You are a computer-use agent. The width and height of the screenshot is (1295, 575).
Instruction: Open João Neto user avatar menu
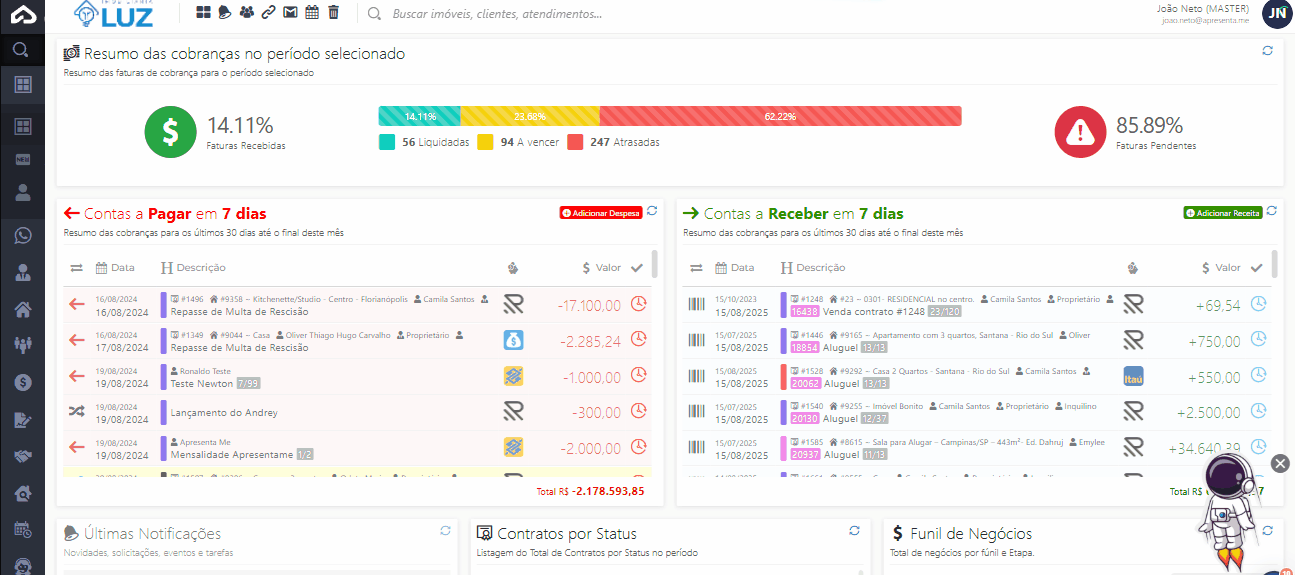click(1276, 13)
